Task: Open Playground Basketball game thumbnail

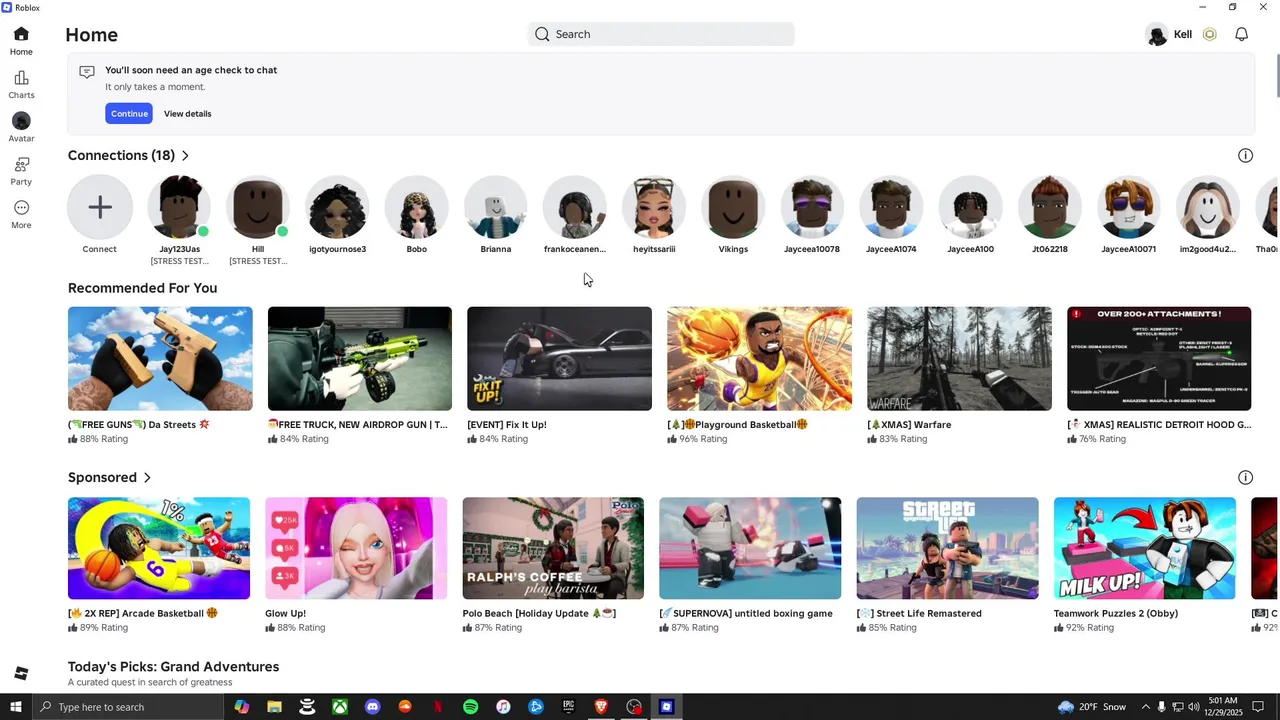Action: pos(759,358)
